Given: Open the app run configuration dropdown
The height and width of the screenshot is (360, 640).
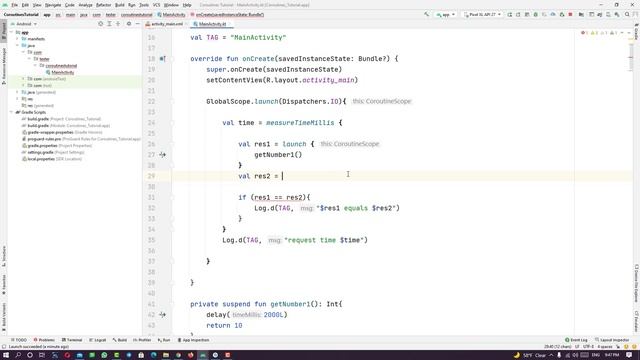Looking at the screenshot, I should pos(446,15).
